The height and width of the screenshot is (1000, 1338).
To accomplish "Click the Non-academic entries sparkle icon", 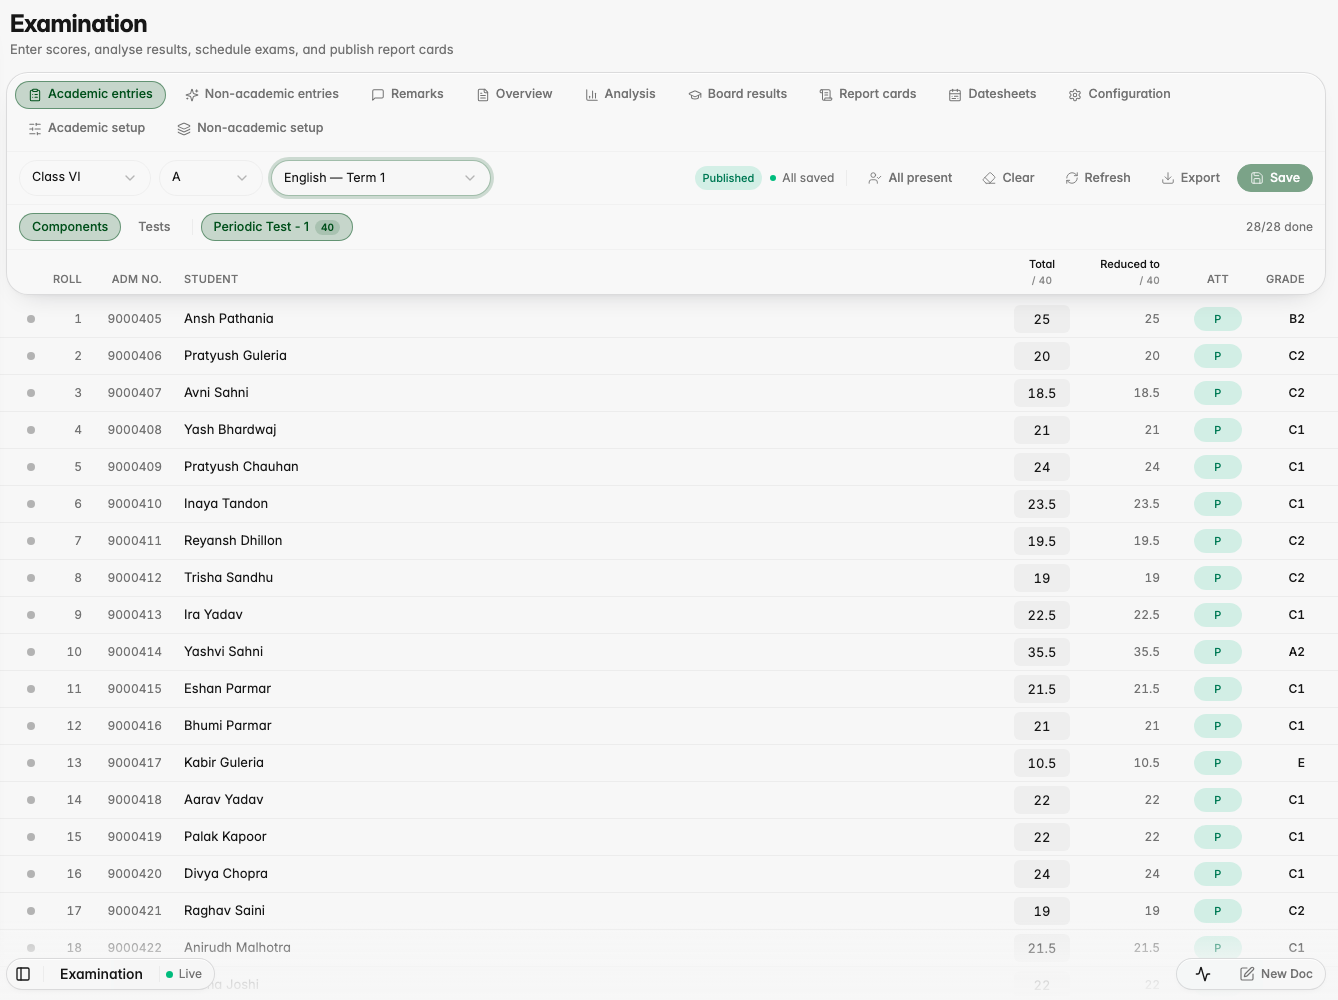I will click(x=192, y=95).
